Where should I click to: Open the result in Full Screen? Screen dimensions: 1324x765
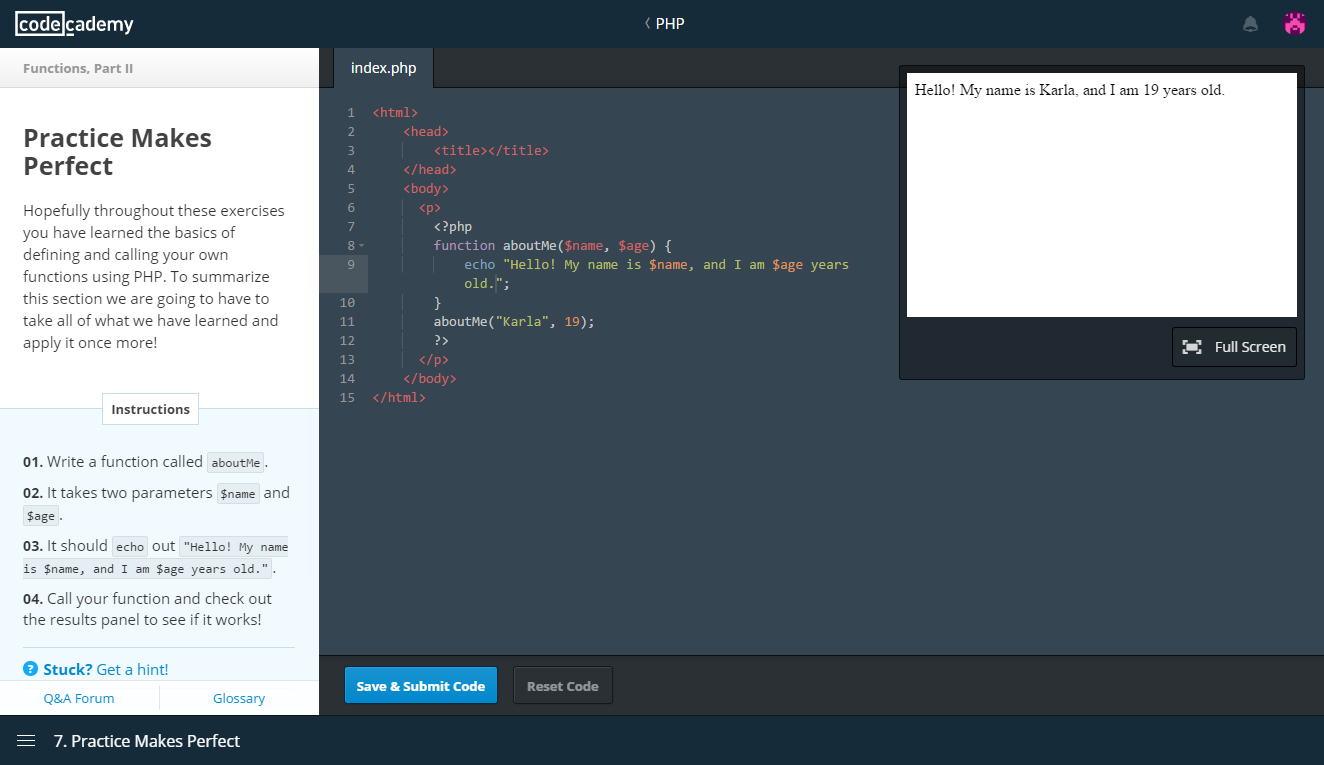pos(1235,347)
